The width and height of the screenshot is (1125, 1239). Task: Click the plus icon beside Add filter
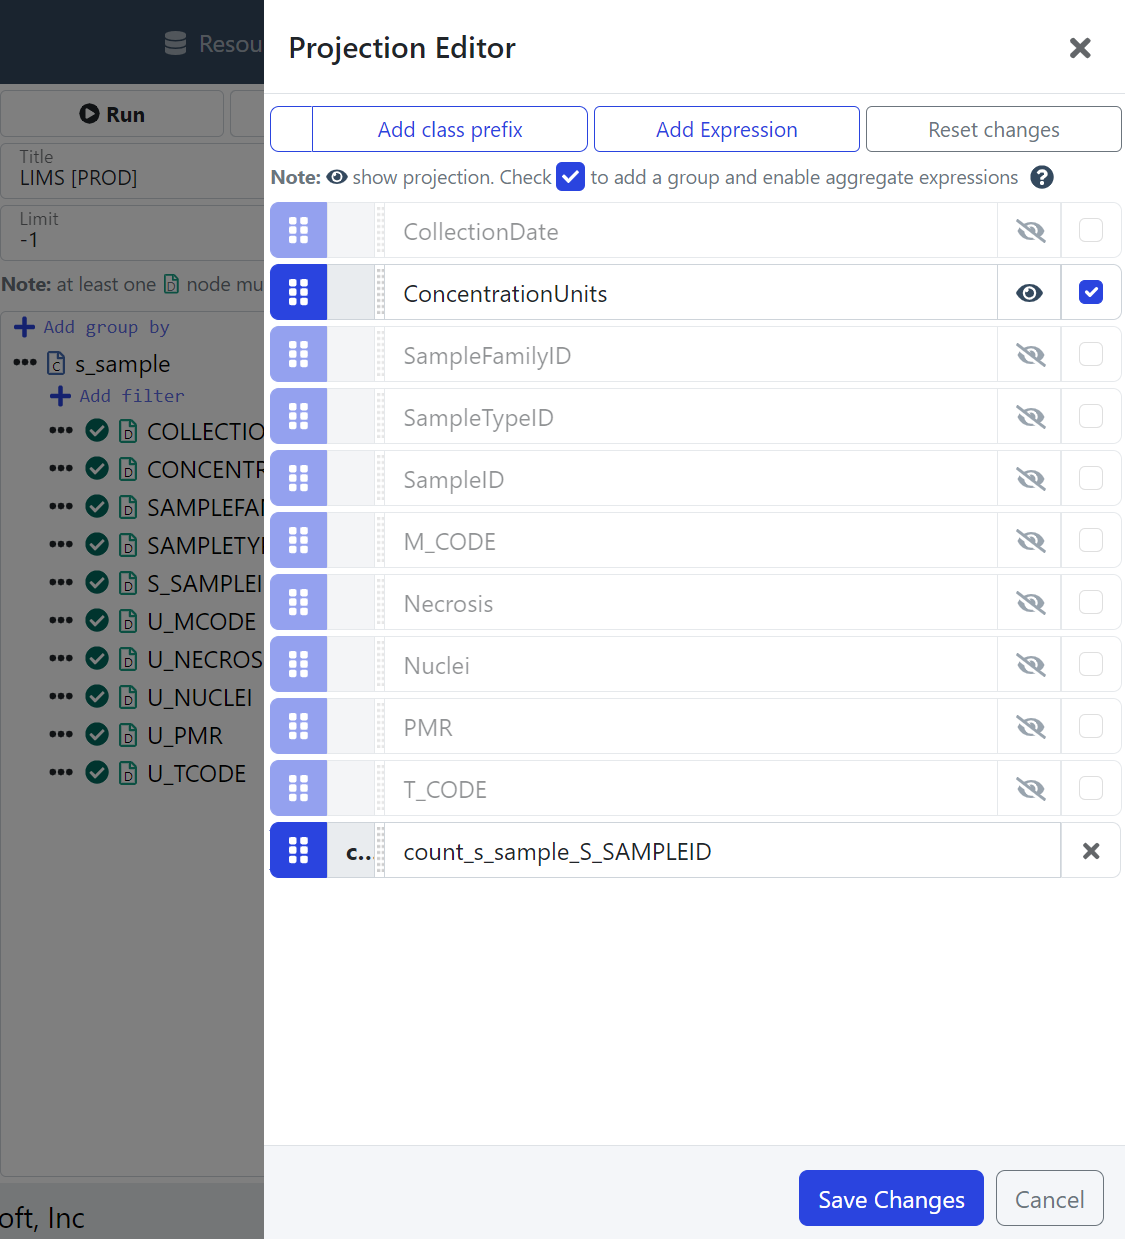click(x=60, y=396)
